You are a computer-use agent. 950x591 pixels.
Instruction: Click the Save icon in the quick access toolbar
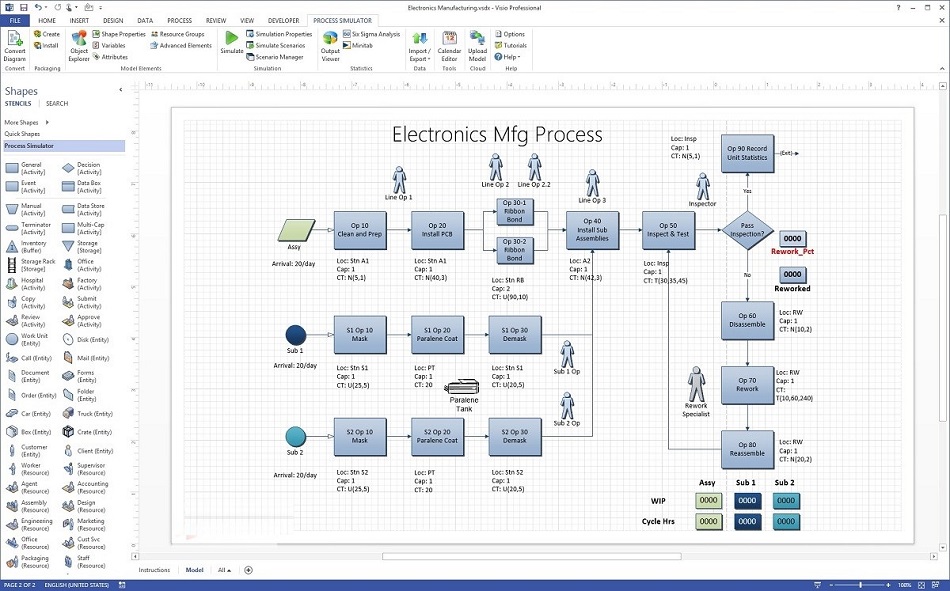pyautogui.click(x=24, y=8)
